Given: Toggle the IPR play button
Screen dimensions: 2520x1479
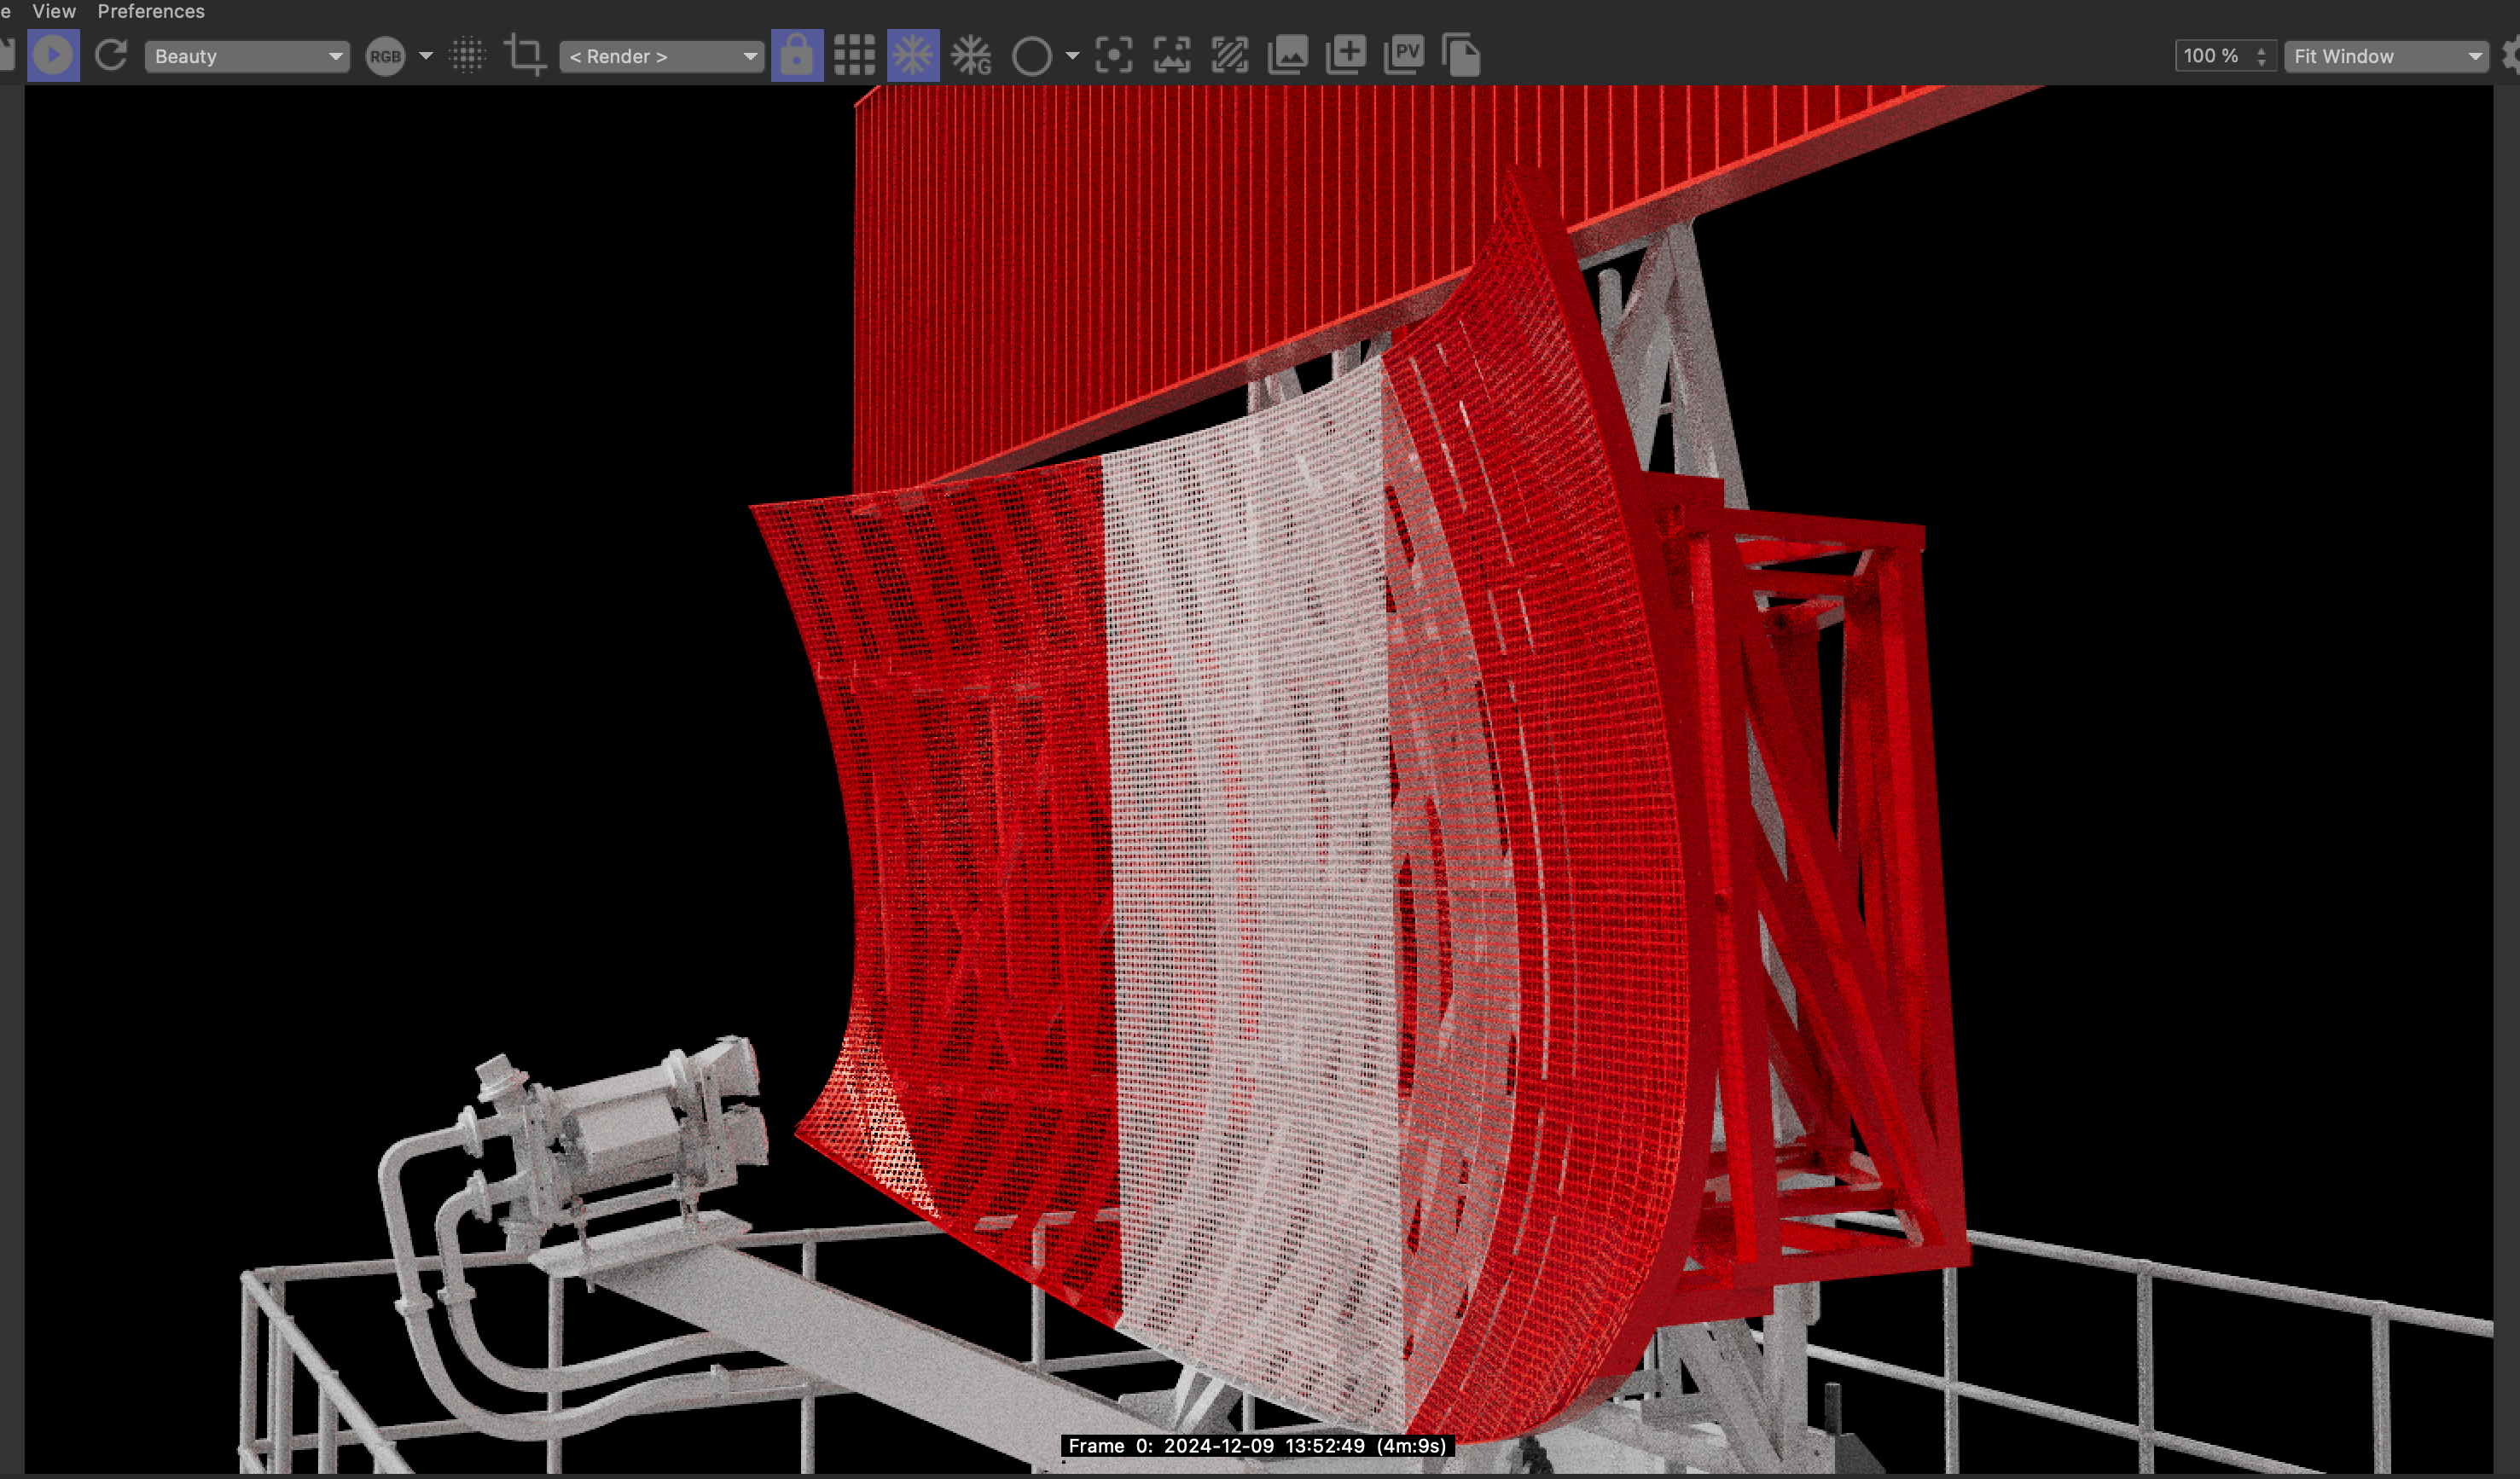Looking at the screenshot, I should (53, 55).
